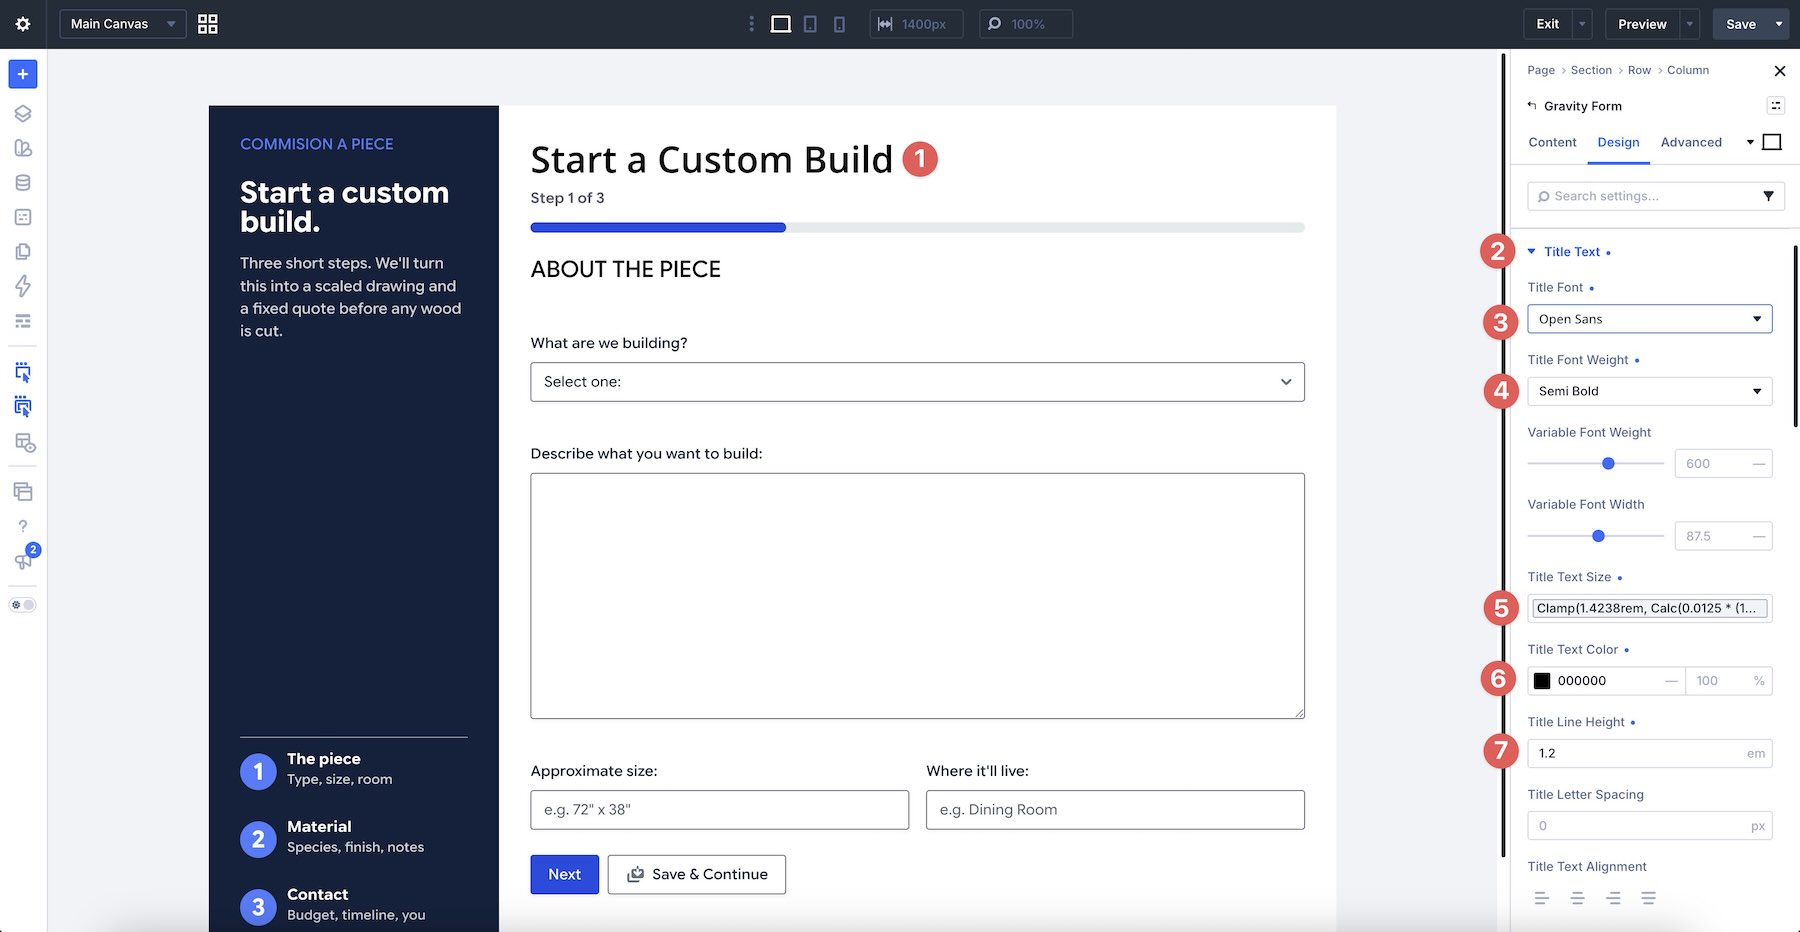Select the click-mode cursor icon in sidebar

click(23, 373)
